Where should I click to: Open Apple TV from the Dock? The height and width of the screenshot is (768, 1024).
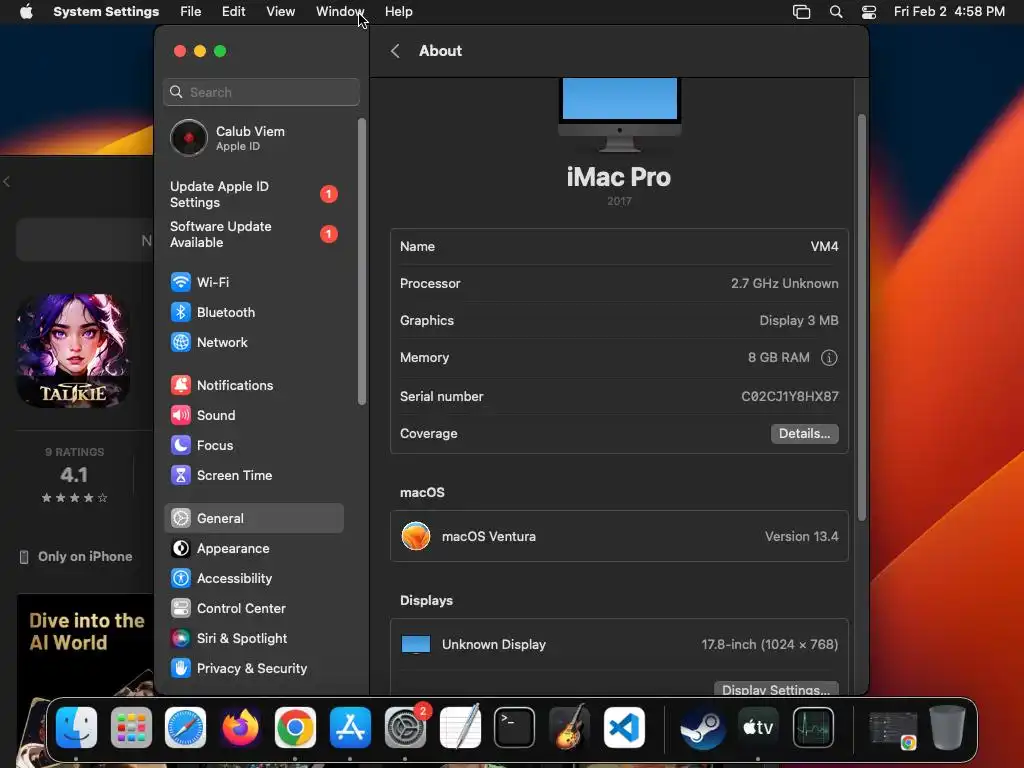[758, 728]
